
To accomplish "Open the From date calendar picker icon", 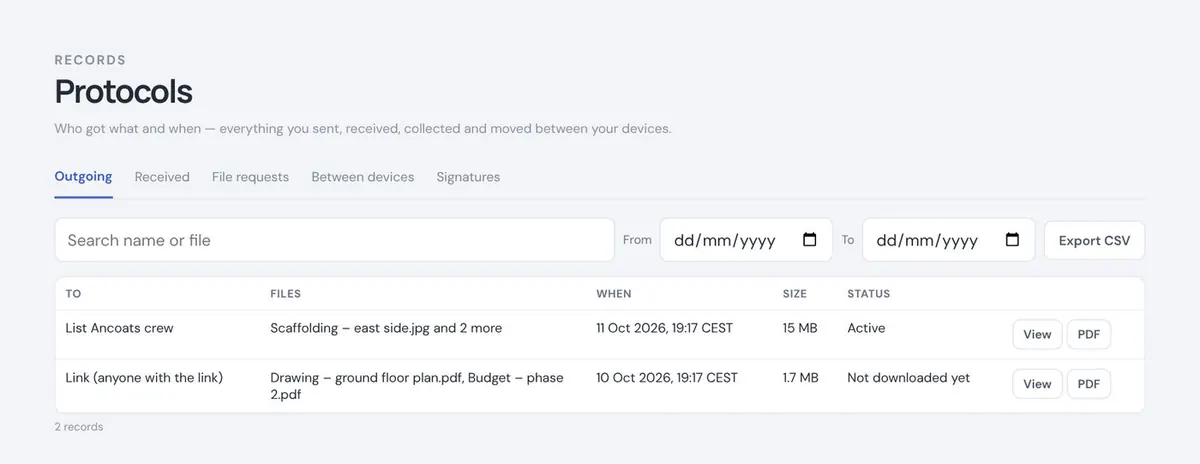I will (x=810, y=240).
